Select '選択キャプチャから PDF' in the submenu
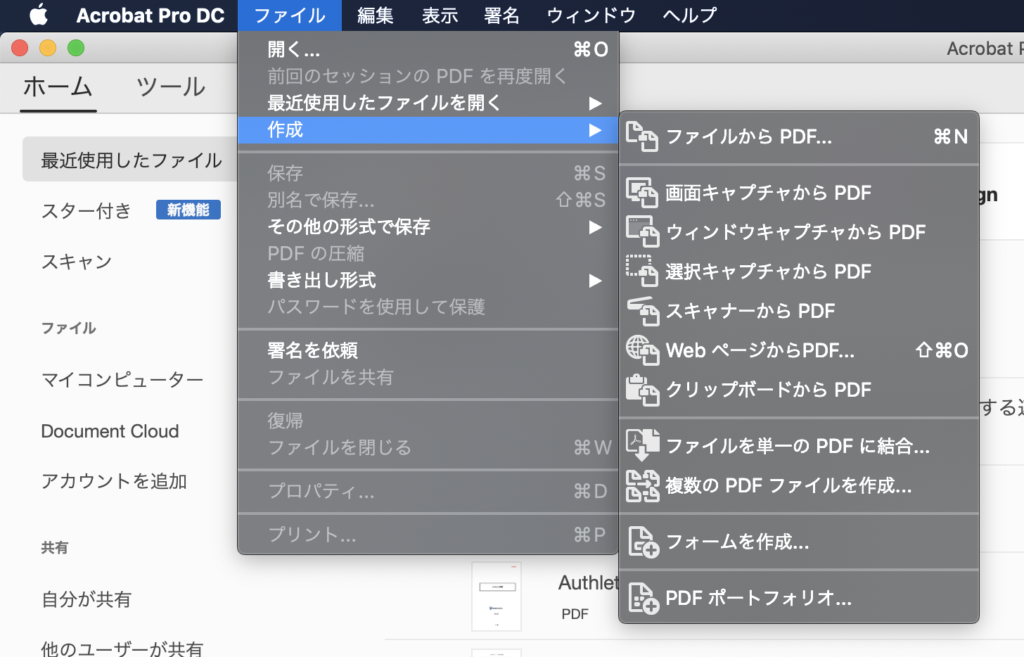1024x657 pixels. click(x=799, y=271)
